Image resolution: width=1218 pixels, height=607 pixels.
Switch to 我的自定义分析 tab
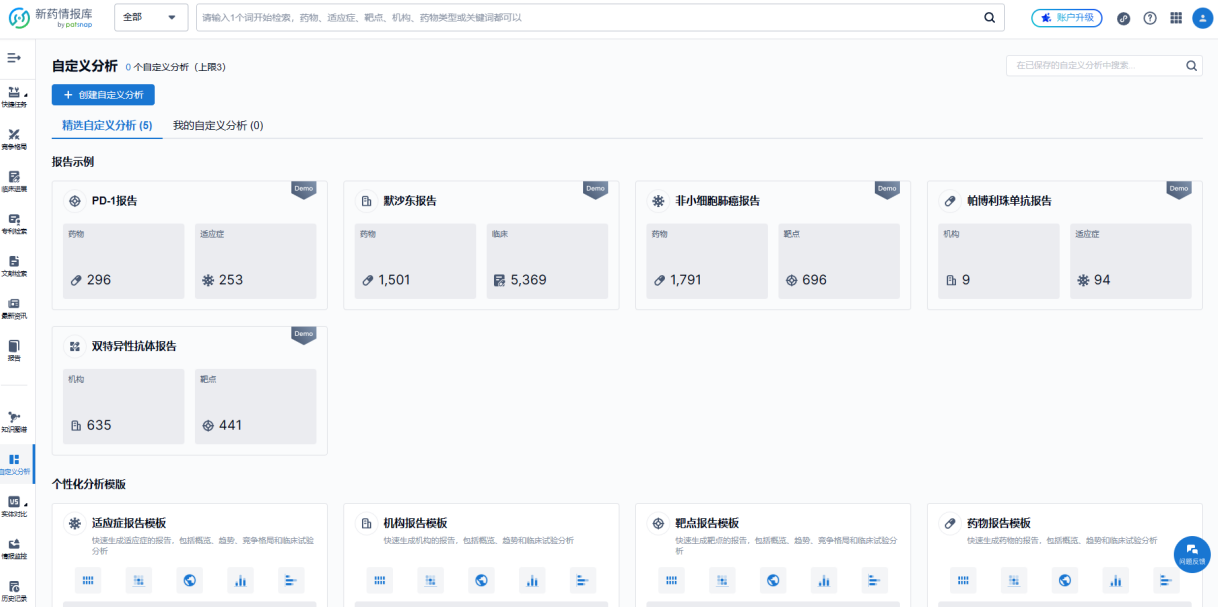tap(218, 126)
